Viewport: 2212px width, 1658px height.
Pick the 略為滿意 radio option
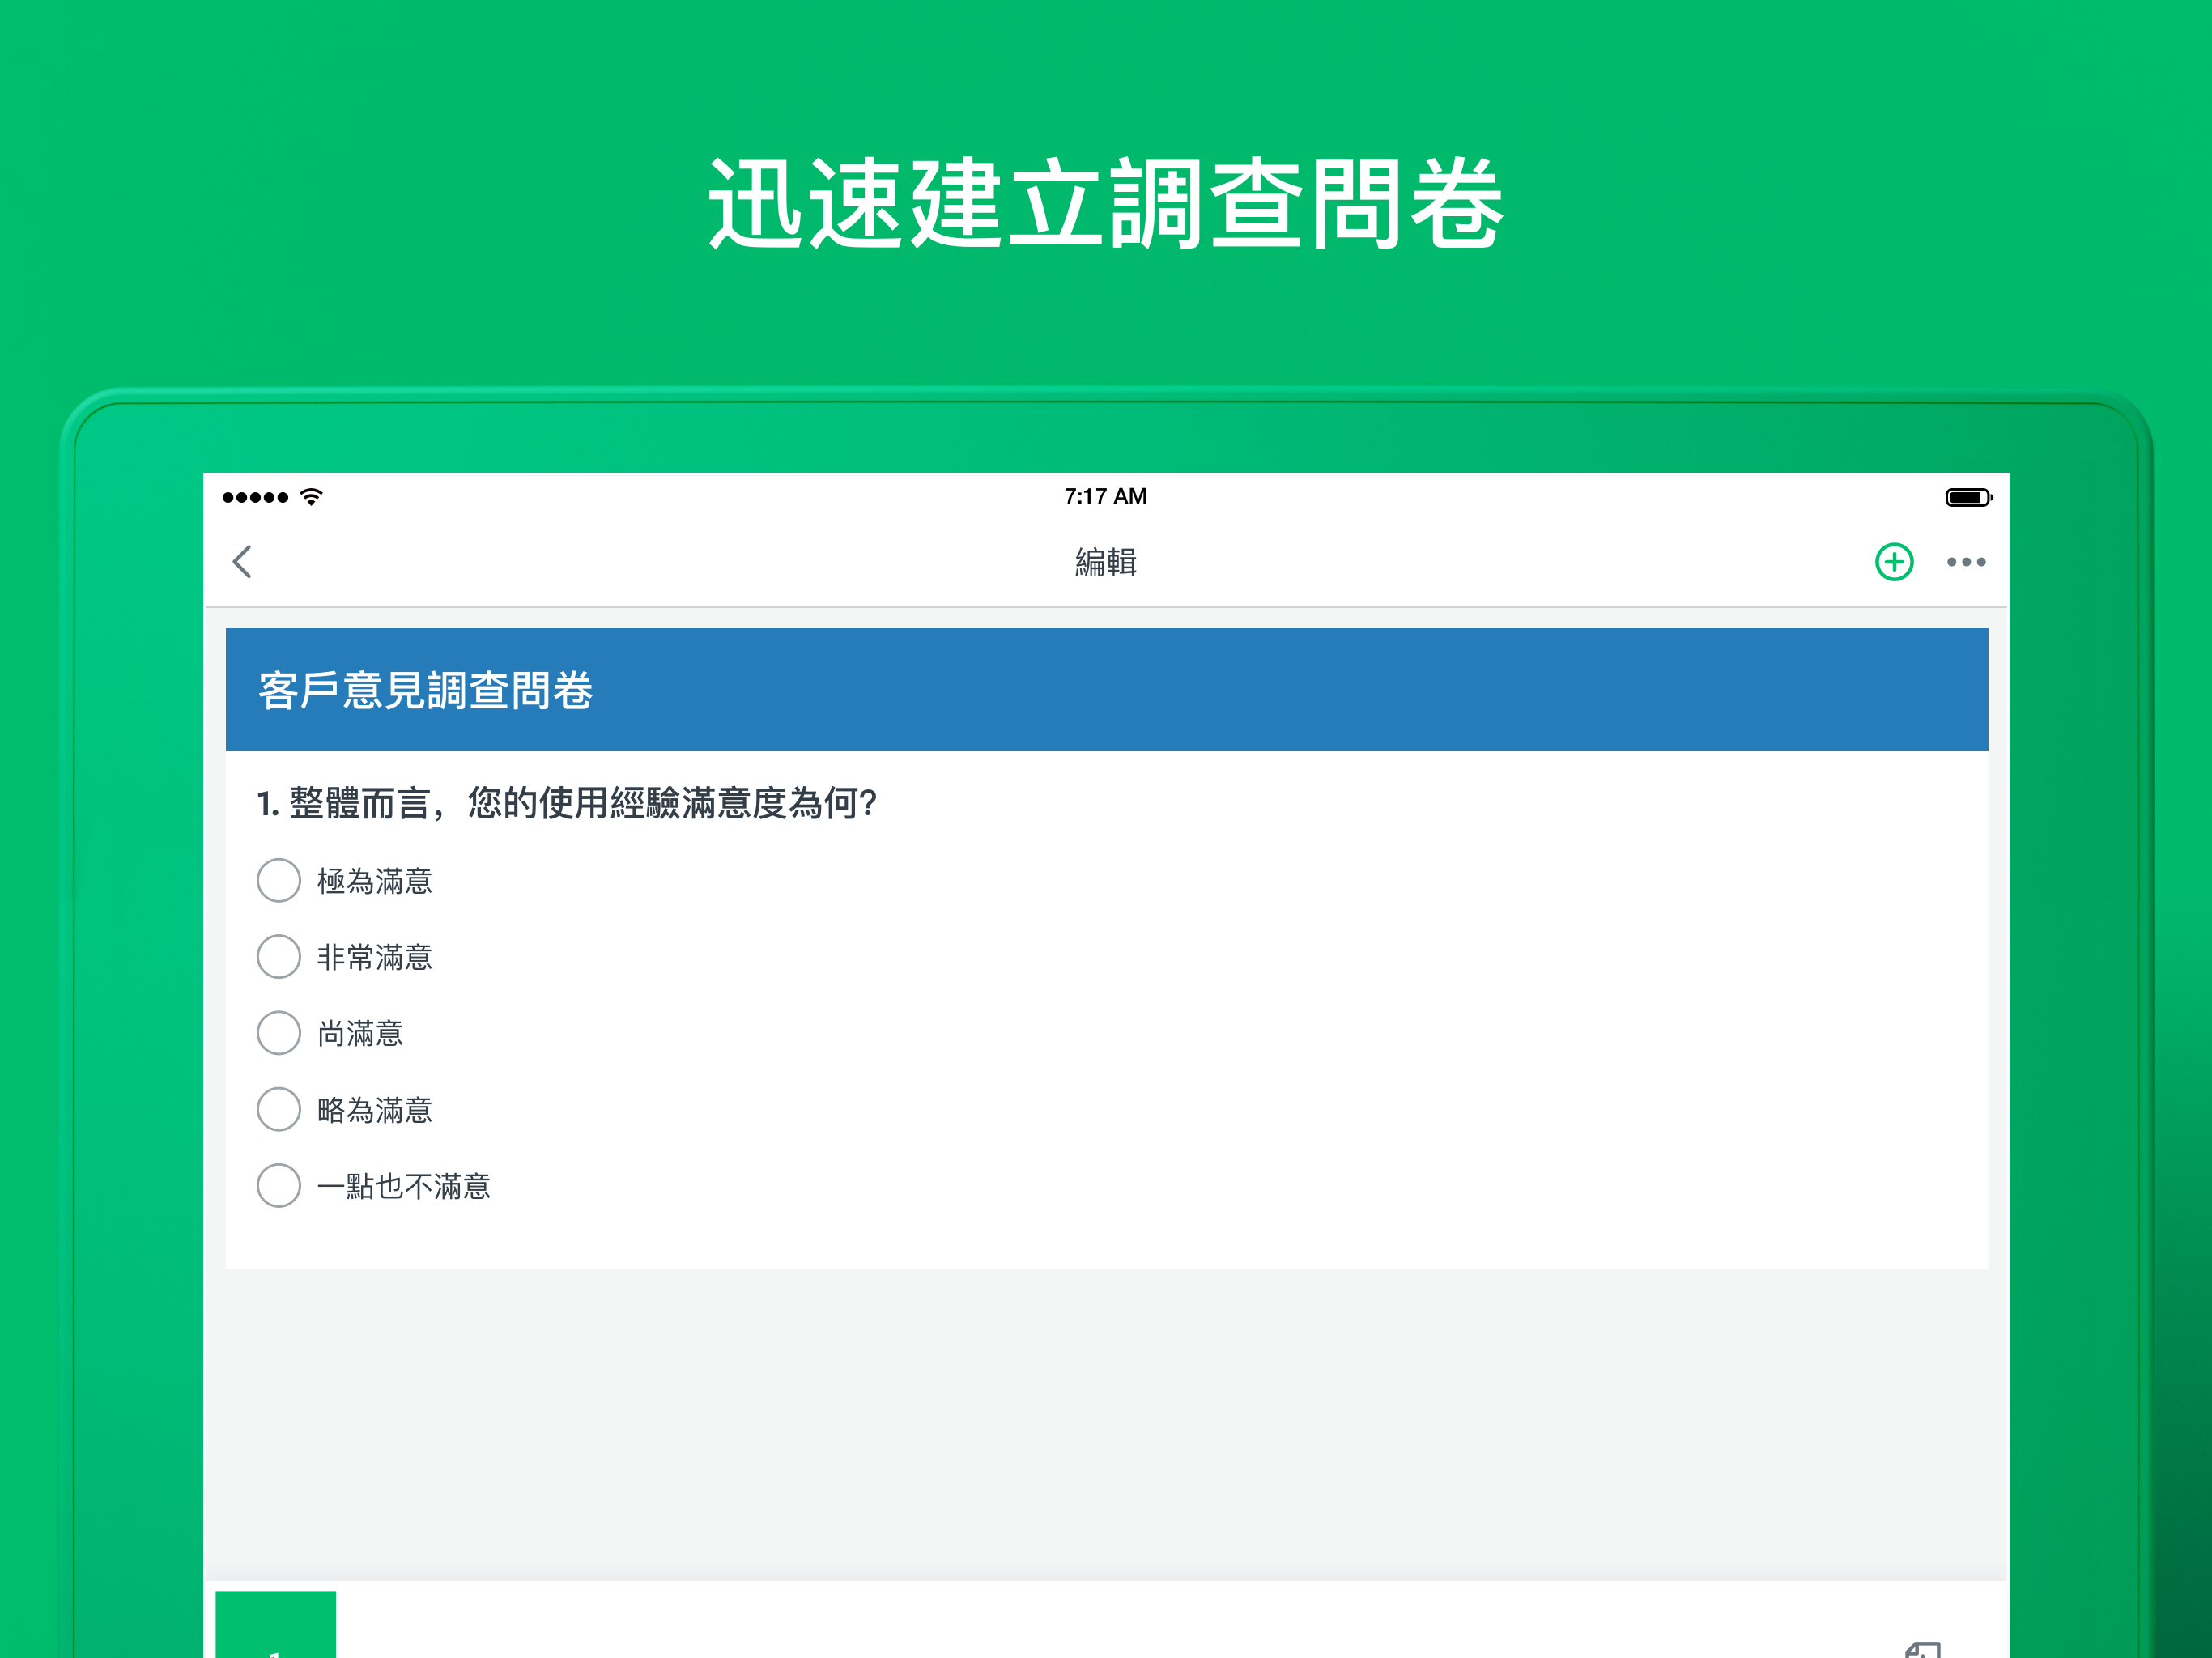coord(279,1109)
